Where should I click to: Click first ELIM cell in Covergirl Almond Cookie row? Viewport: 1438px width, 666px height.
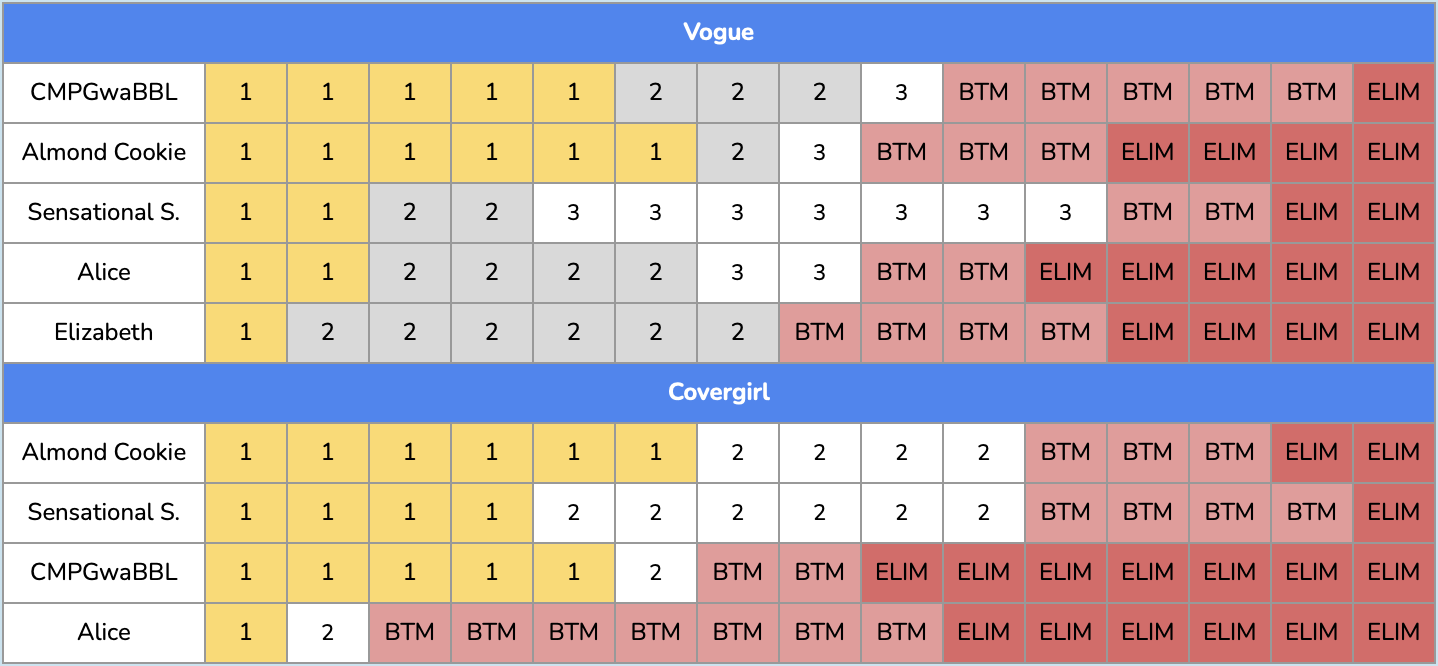point(1311,452)
